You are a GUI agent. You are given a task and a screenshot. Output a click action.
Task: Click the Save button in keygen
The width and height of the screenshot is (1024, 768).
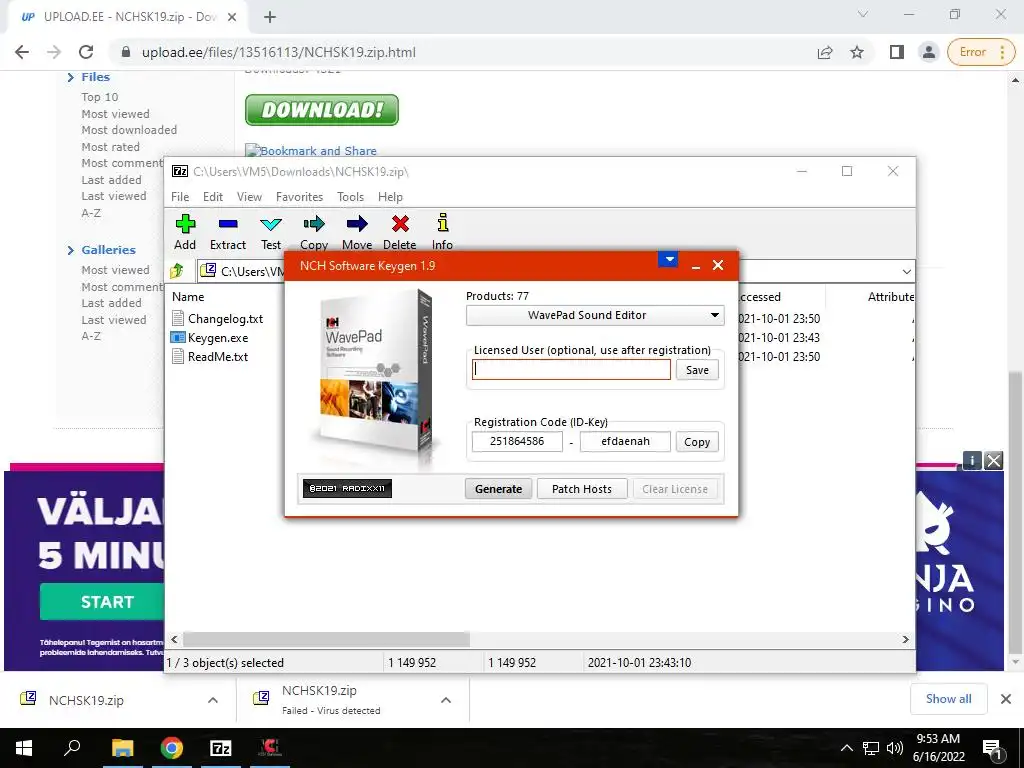coord(697,370)
